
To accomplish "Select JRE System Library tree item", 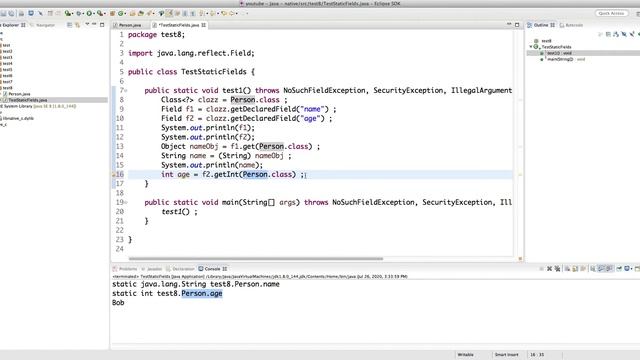I will [x=38, y=106].
